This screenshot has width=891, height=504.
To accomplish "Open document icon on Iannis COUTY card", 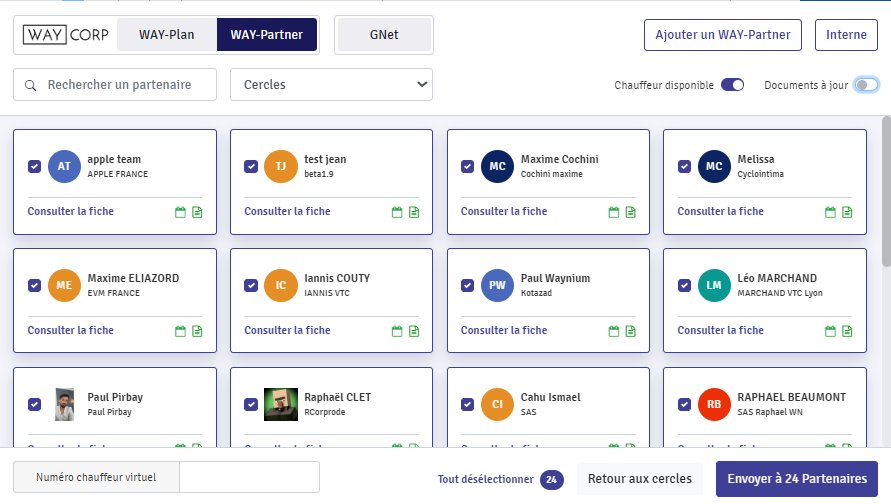I will pyautogui.click(x=414, y=331).
